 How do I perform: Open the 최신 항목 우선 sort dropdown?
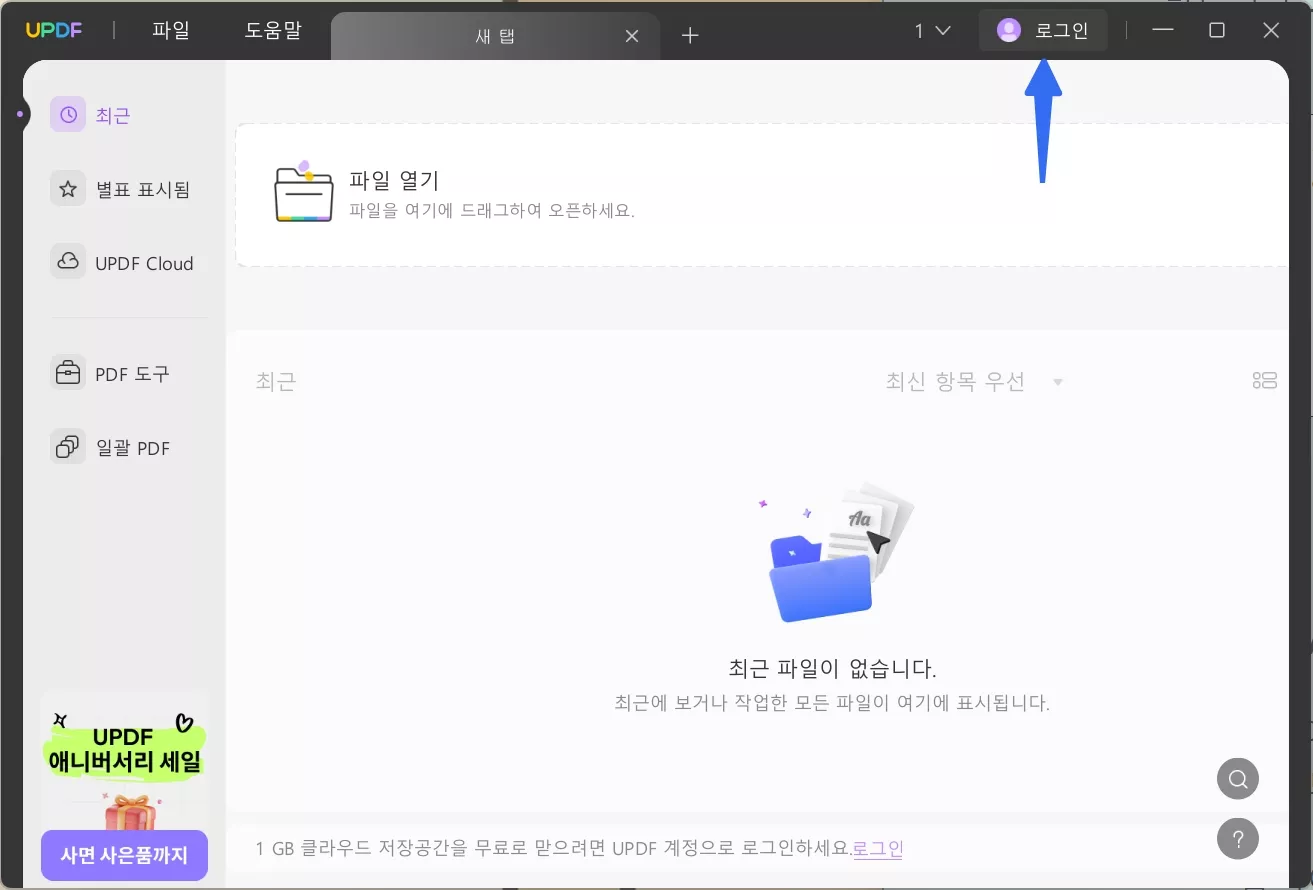[973, 382]
